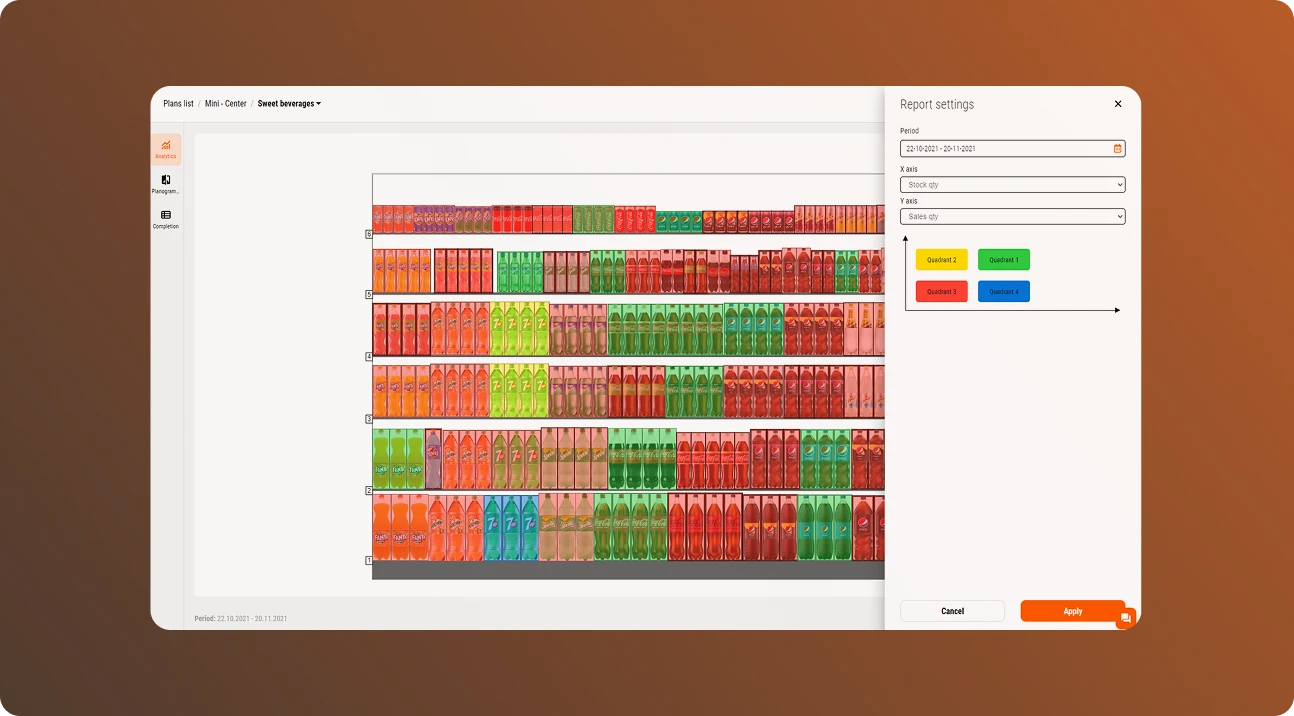Select yellow-highlighted 7up bottles on shelf 4
The width and height of the screenshot is (1294, 716).
click(520, 329)
